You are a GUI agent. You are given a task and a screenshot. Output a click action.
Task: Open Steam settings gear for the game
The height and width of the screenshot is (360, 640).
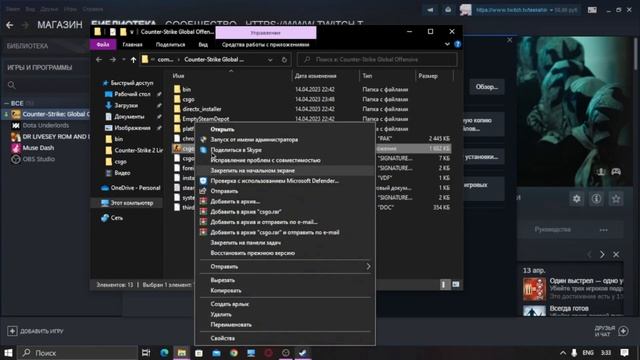click(x=576, y=199)
